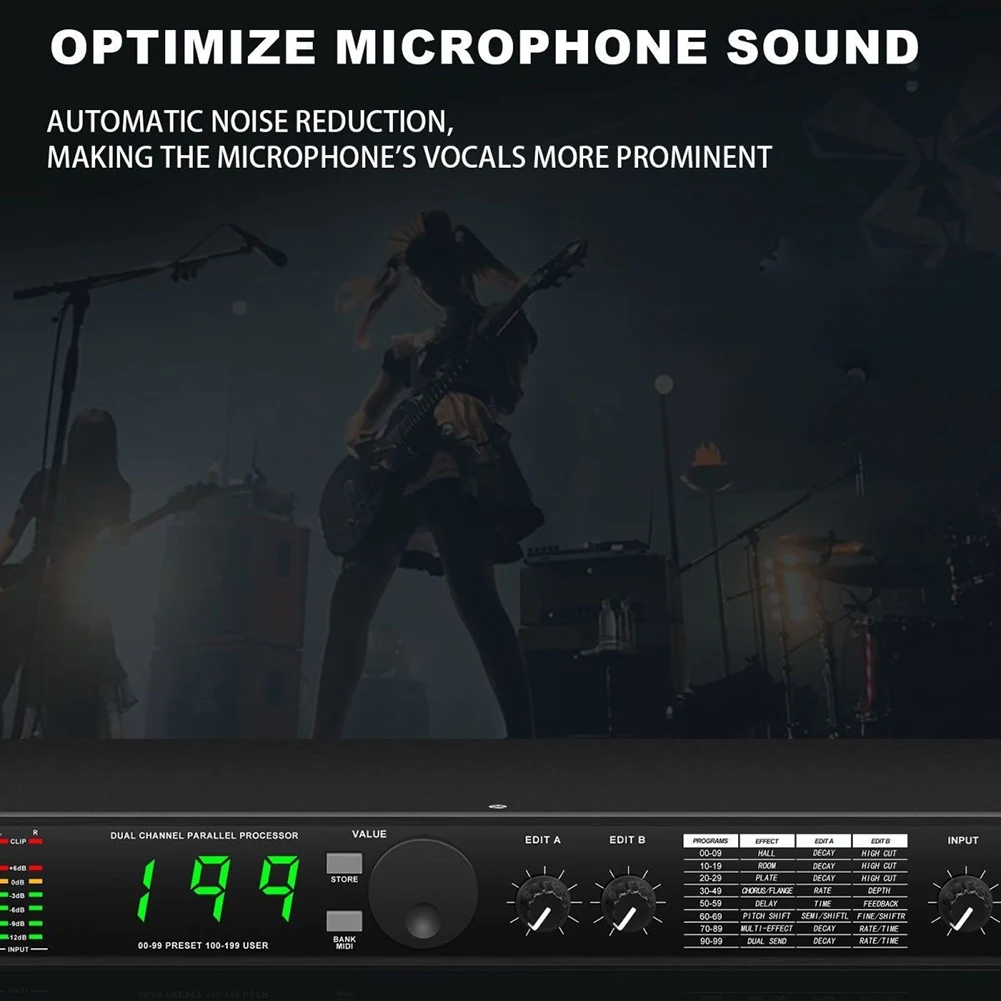The height and width of the screenshot is (1001, 1001).
Task: Click the 70-89 program range cell
Action: [x=711, y=928]
